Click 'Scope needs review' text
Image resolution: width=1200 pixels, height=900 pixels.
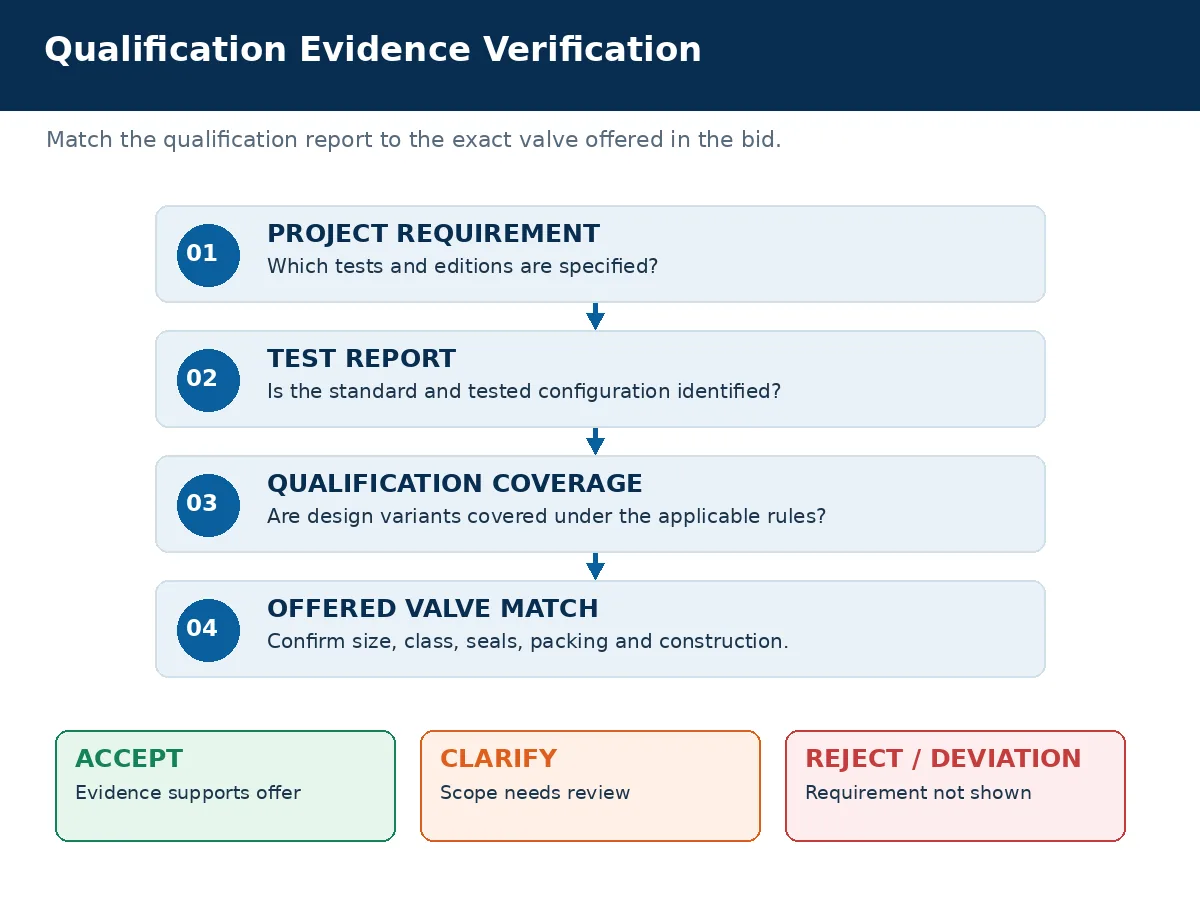coord(535,793)
